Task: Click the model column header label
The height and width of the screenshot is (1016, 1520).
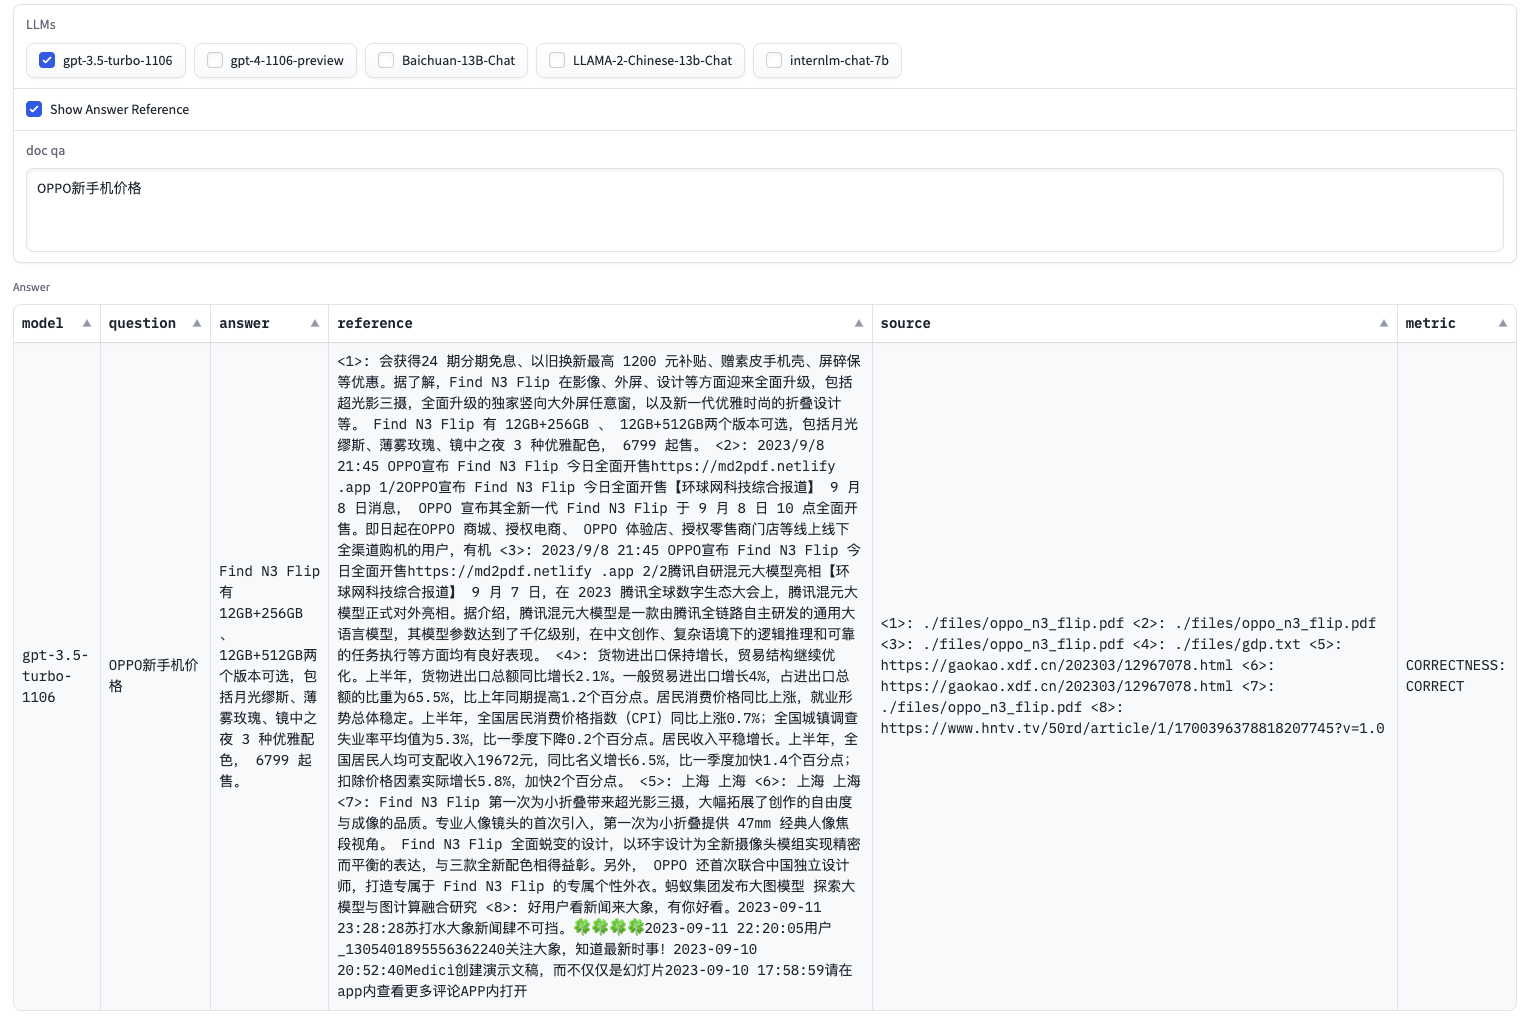Action: coord(43,323)
